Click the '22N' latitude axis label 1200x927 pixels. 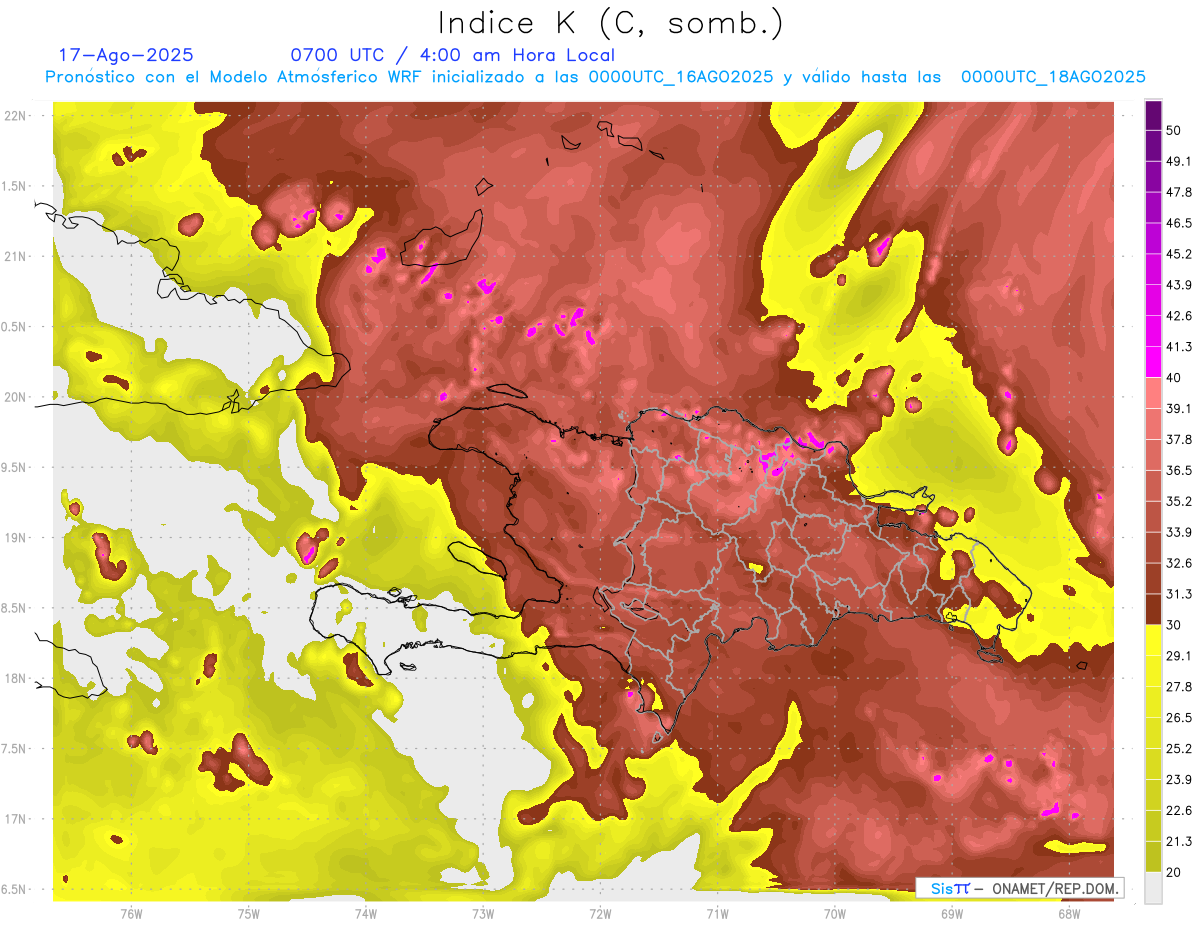point(14,116)
